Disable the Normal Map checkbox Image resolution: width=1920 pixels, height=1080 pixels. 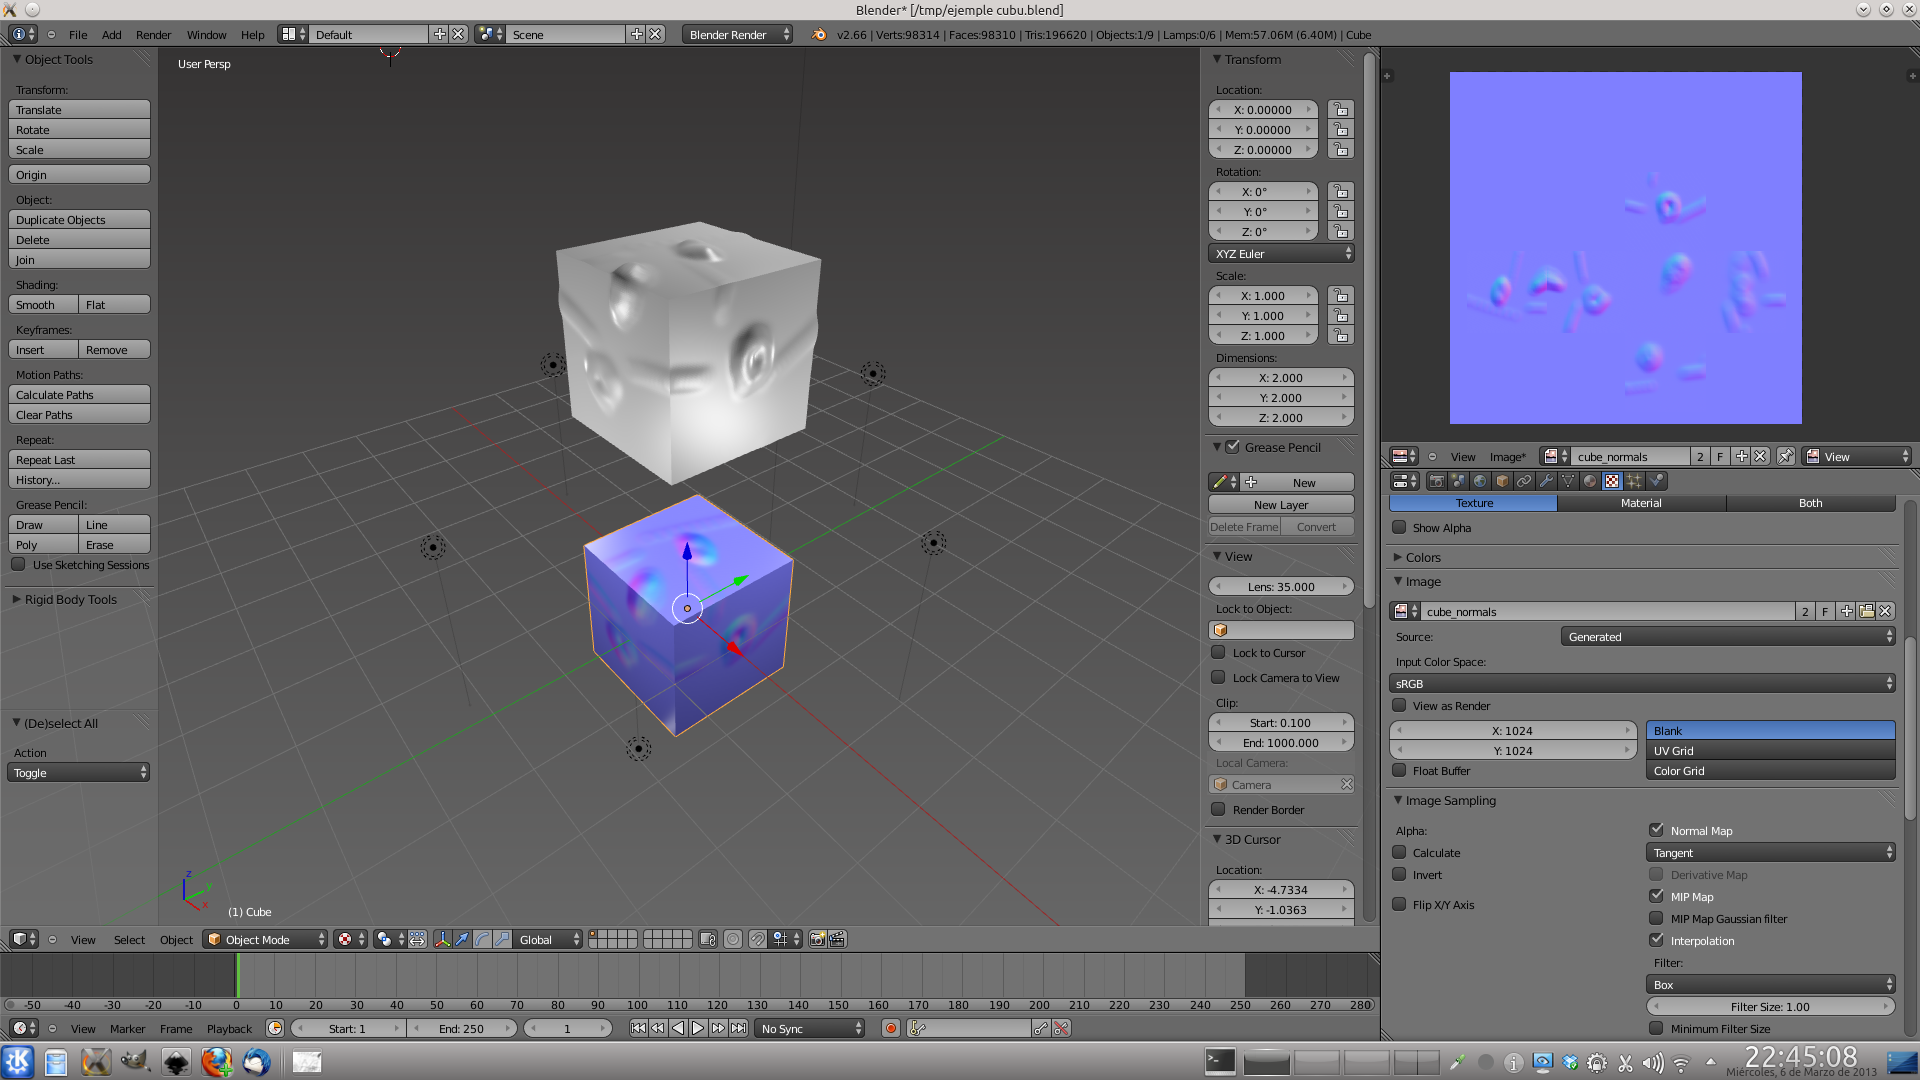click(x=1657, y=830)
